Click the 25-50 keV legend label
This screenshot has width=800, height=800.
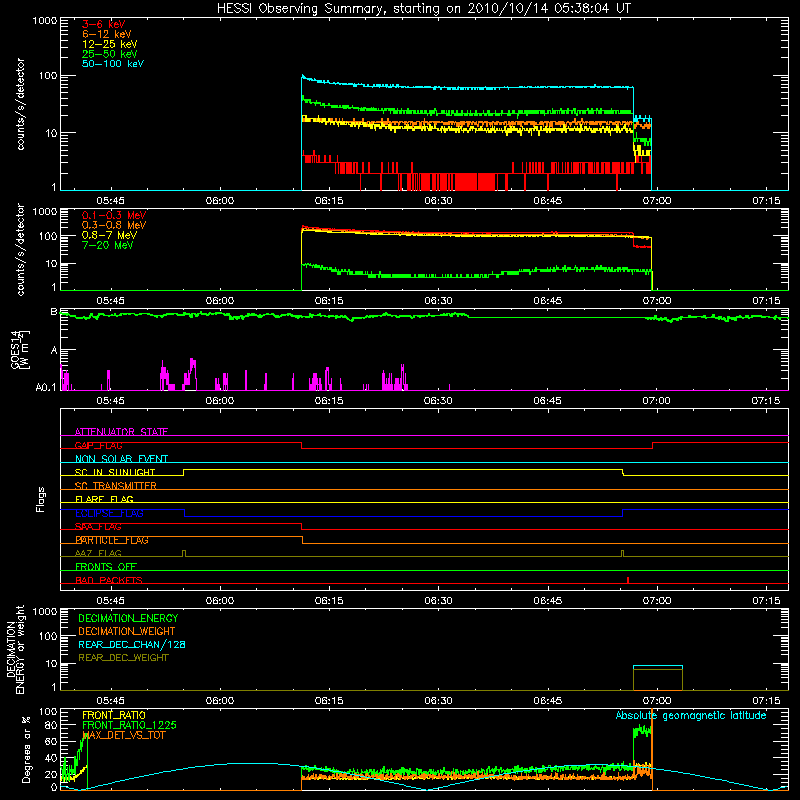[x=110, y=54]
